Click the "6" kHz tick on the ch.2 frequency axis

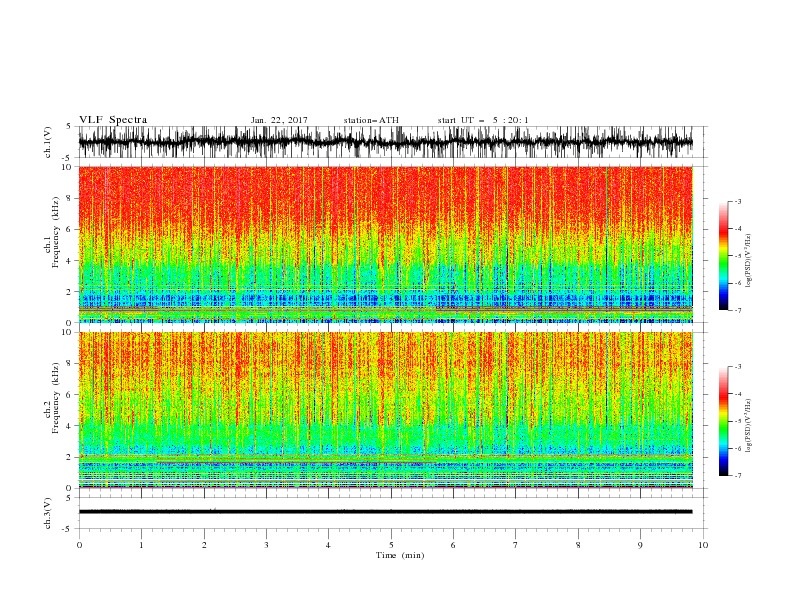(x=71, y=395)
